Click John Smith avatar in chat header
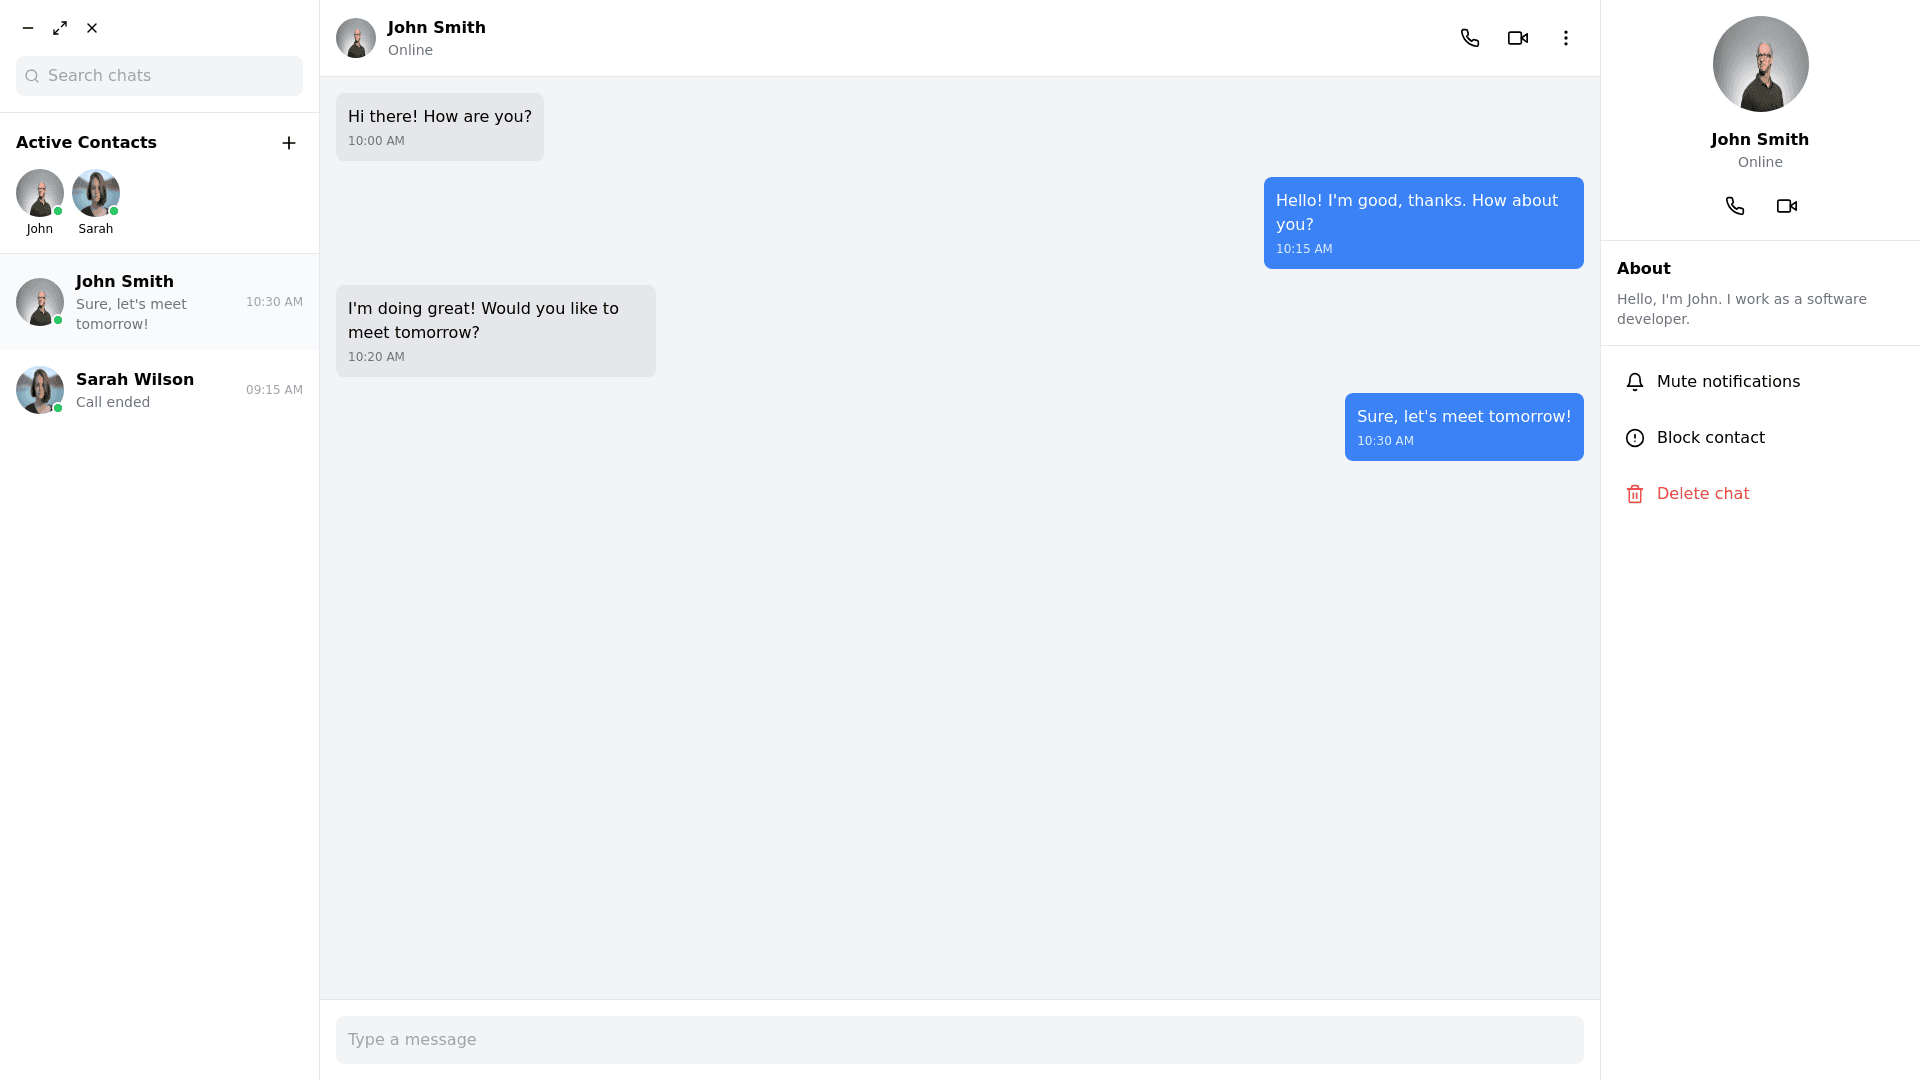This screenshot has width=1920, height=1080. point(356,38)
